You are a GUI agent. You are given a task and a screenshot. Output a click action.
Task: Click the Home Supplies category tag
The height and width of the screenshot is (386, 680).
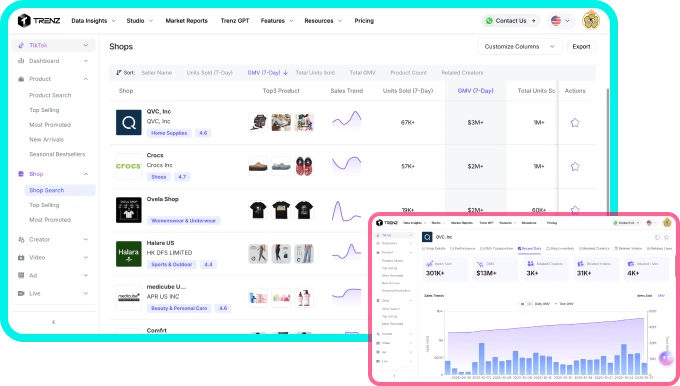tap(169, 133)
